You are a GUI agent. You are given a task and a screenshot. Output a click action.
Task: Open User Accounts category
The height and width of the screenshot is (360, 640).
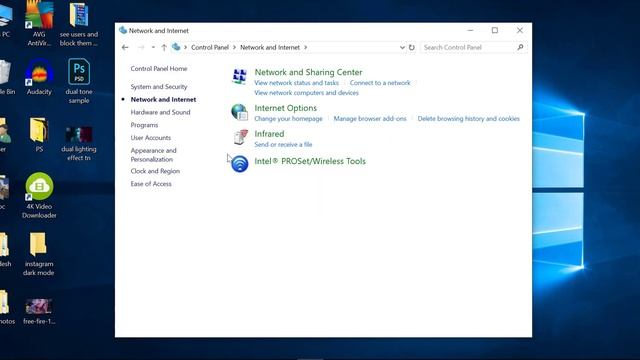[x=151, y=138]
